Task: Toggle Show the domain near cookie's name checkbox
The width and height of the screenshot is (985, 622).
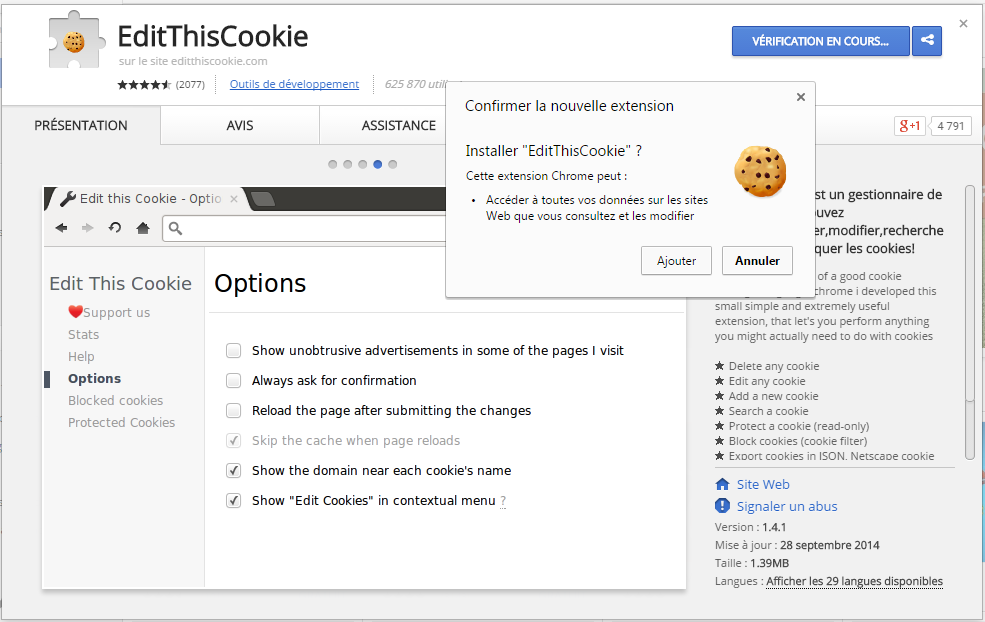Action: pyautogui.click(x=233, y=471)
